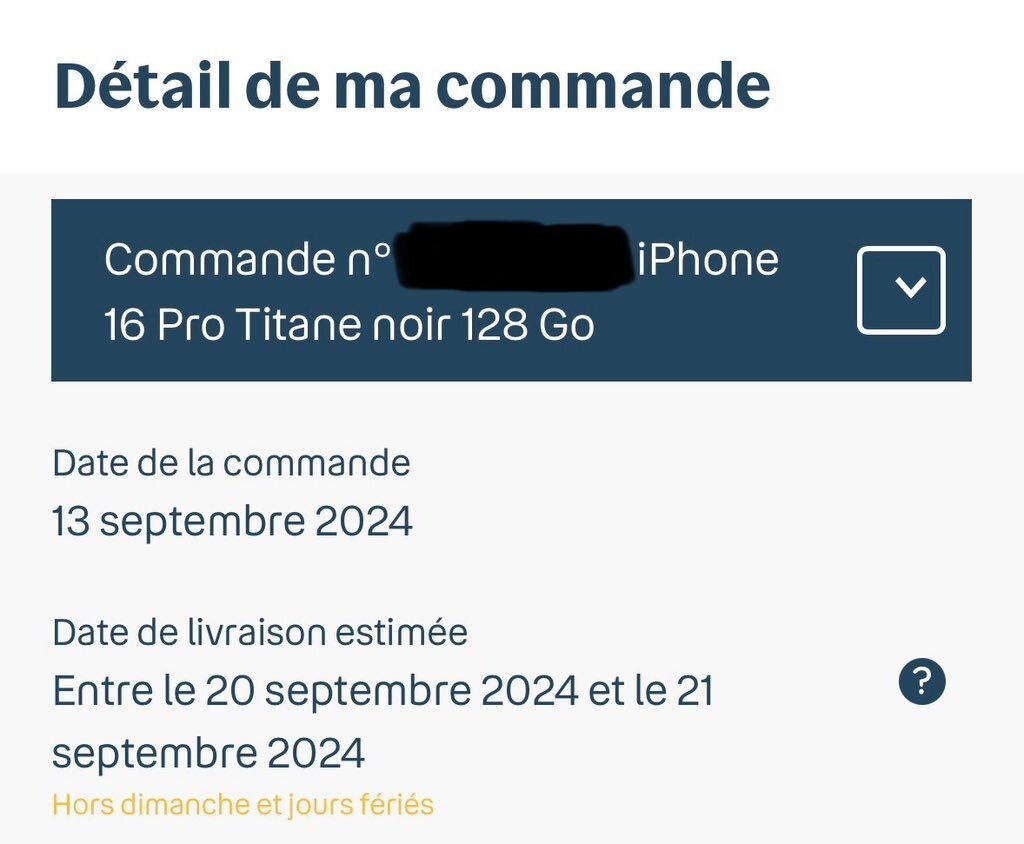Click "Entre le 20 septembre 2024" delivery text
Image resolution: width=1024 pixels, height=844 pixels.
315,691
